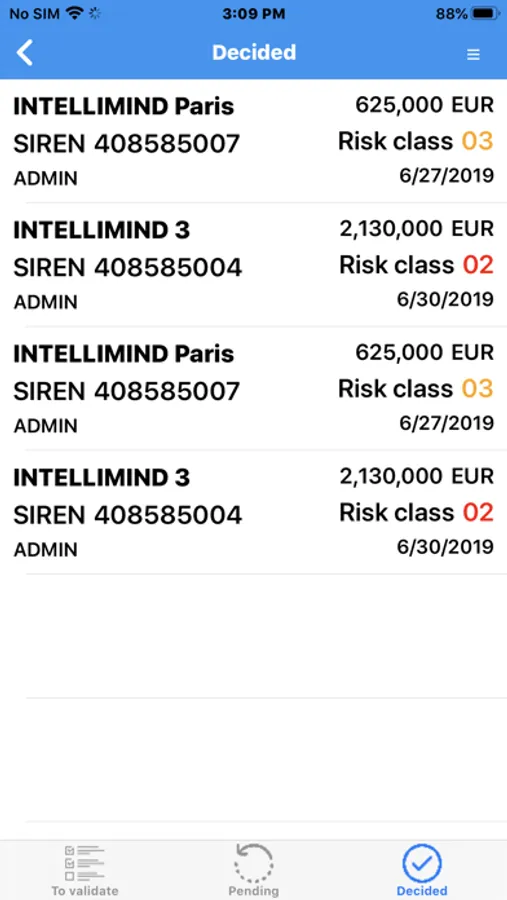Image resolution: width=507 pixels, height=900 pixels.
Task: Tap the red Risk class 02 label in second row
Action: pyautogui.click(x=416, y=265)
